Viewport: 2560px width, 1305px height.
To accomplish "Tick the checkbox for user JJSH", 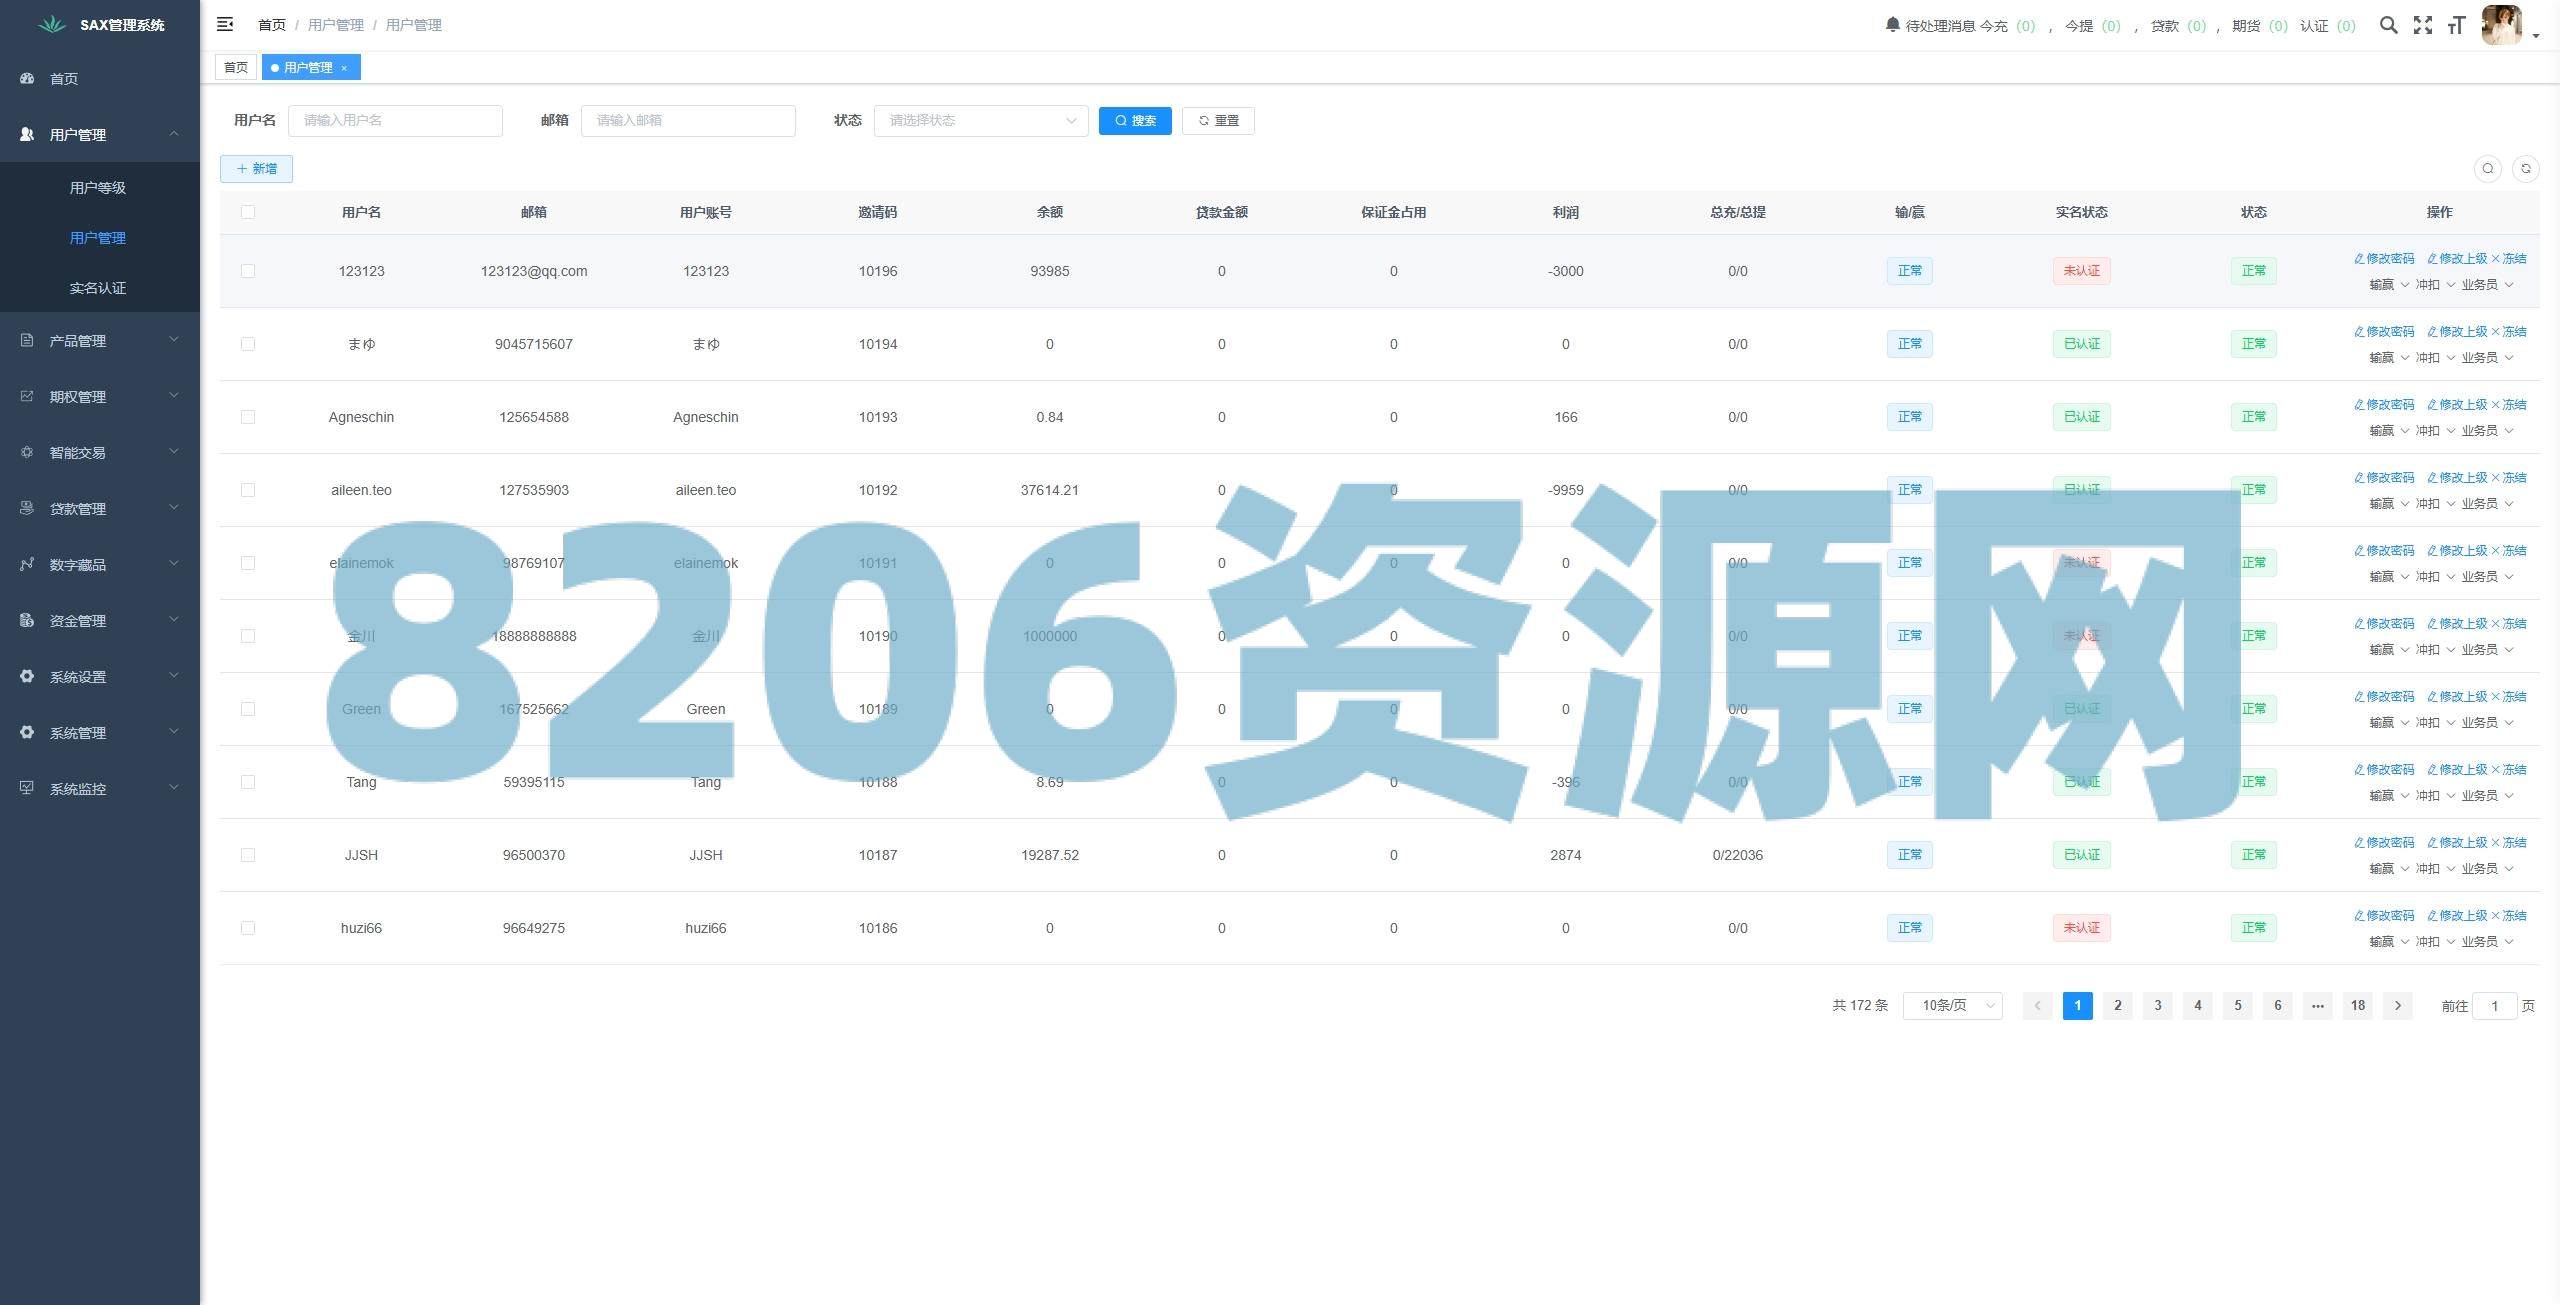I will pyautogui.click(x=248, y=855).
